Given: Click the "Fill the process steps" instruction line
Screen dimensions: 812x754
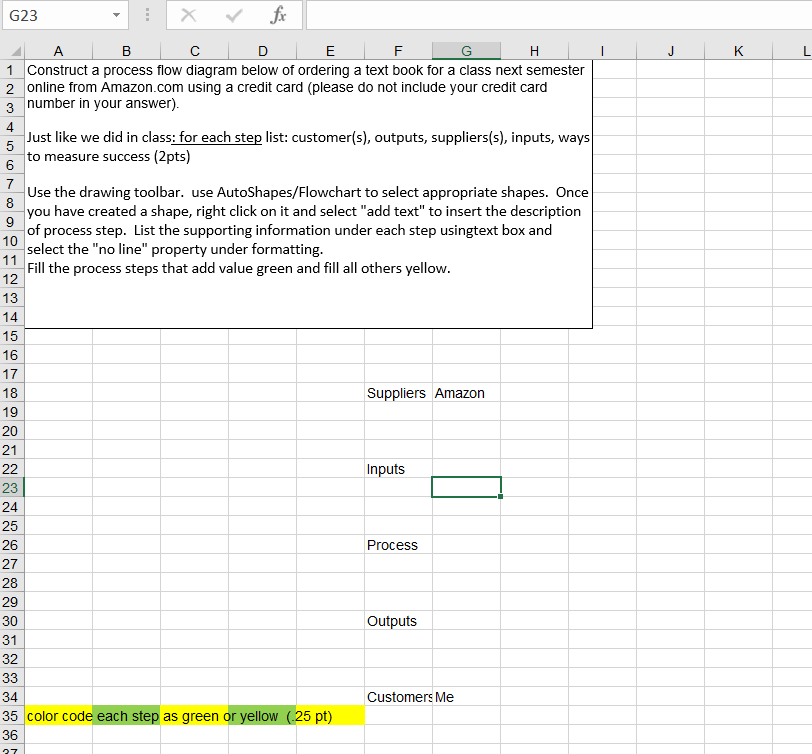Looking at the screenshot, I should [x=239, y=268].
